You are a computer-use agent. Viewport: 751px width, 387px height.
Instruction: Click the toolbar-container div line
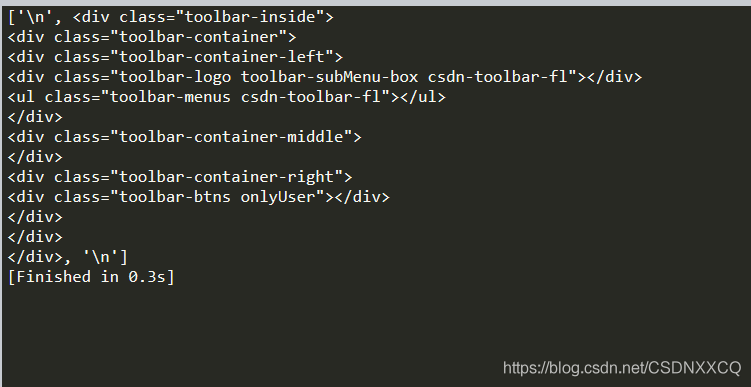(152, 37)
